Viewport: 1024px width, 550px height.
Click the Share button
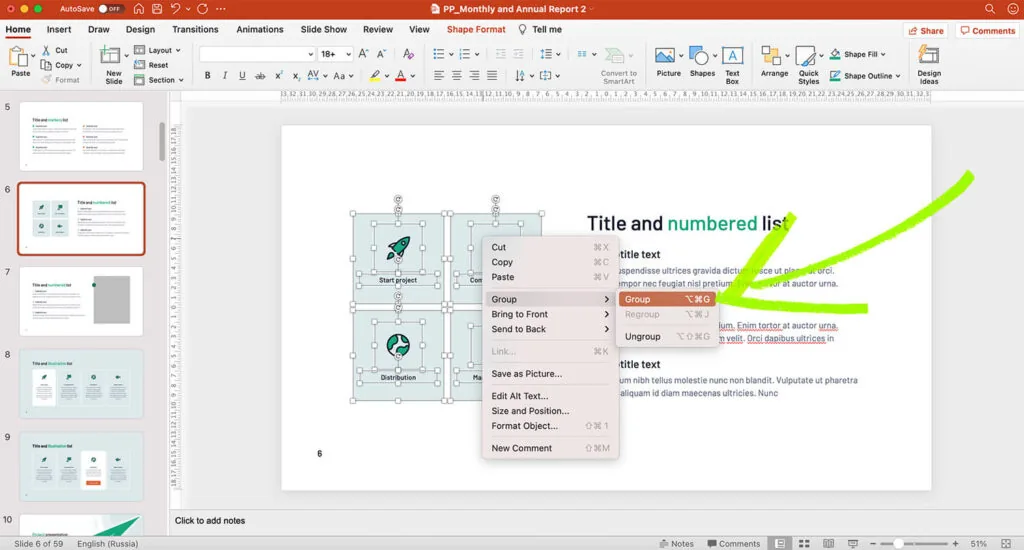tap(925, 31)
